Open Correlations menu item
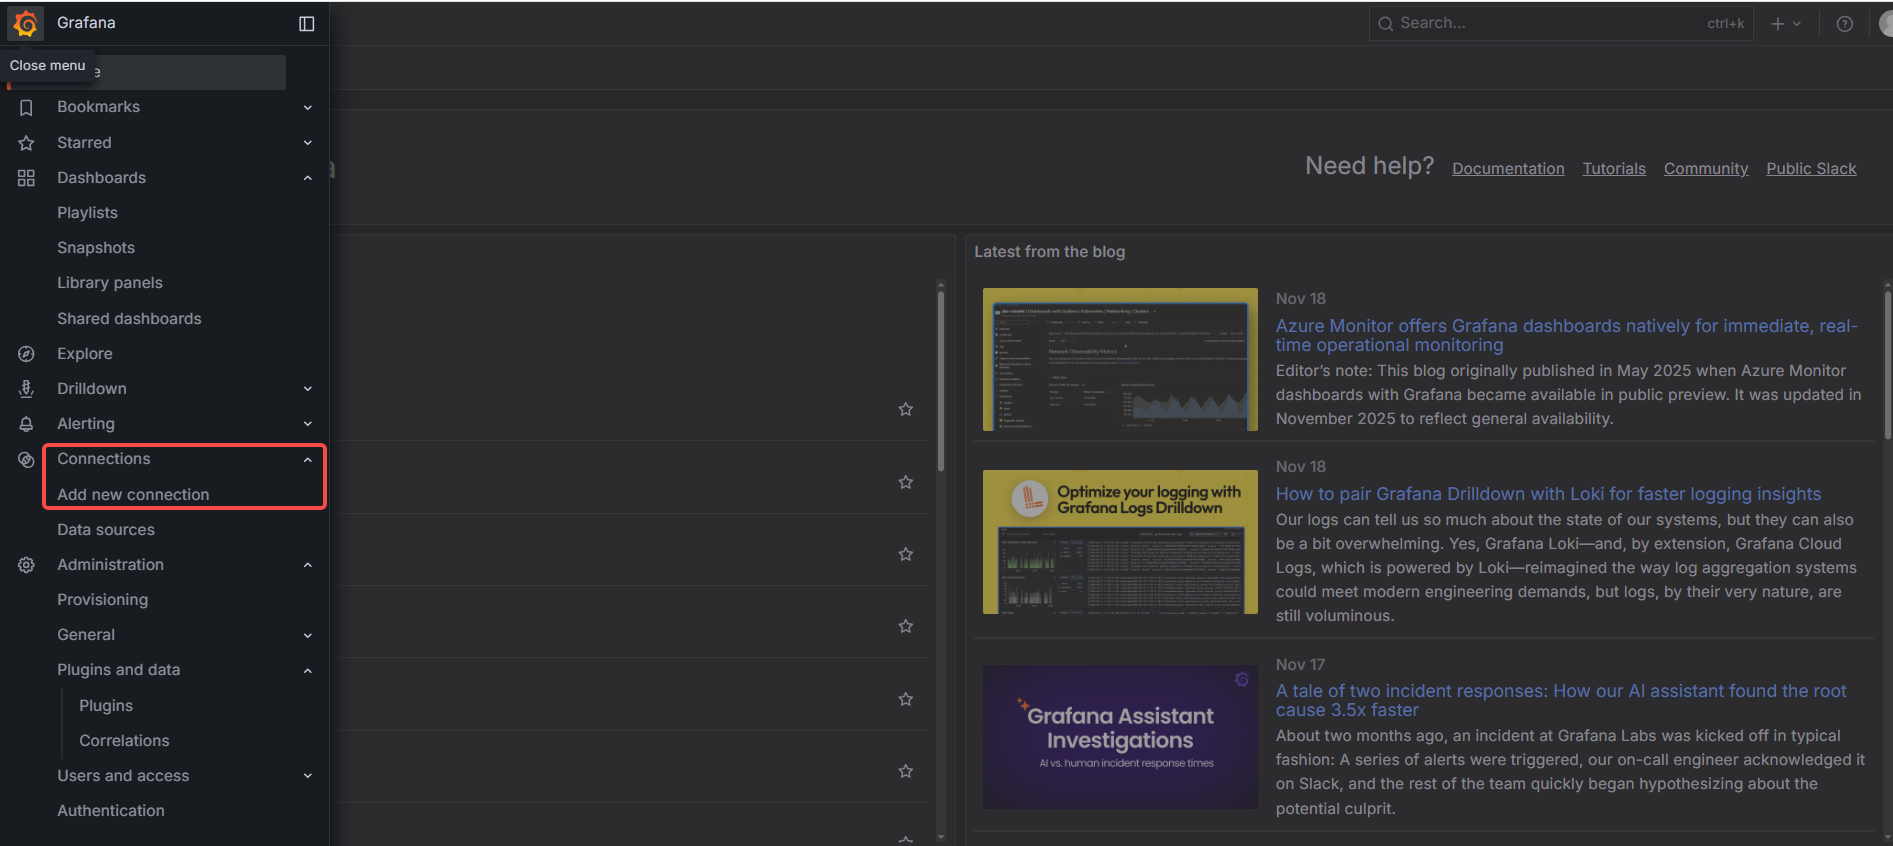 [124, 741]
